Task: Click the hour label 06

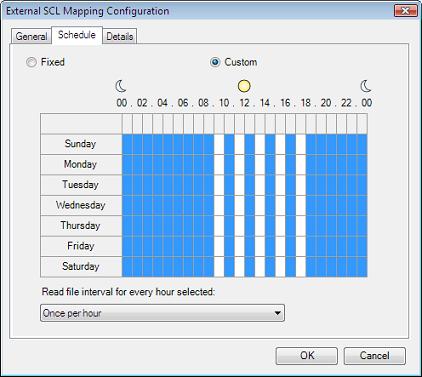Action: (x=183, y=103)
